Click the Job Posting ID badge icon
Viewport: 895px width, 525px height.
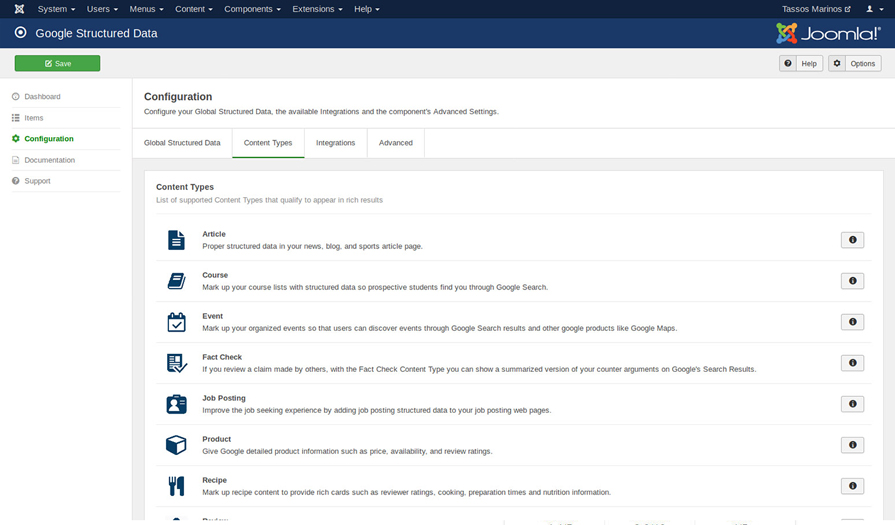point(176,404)
